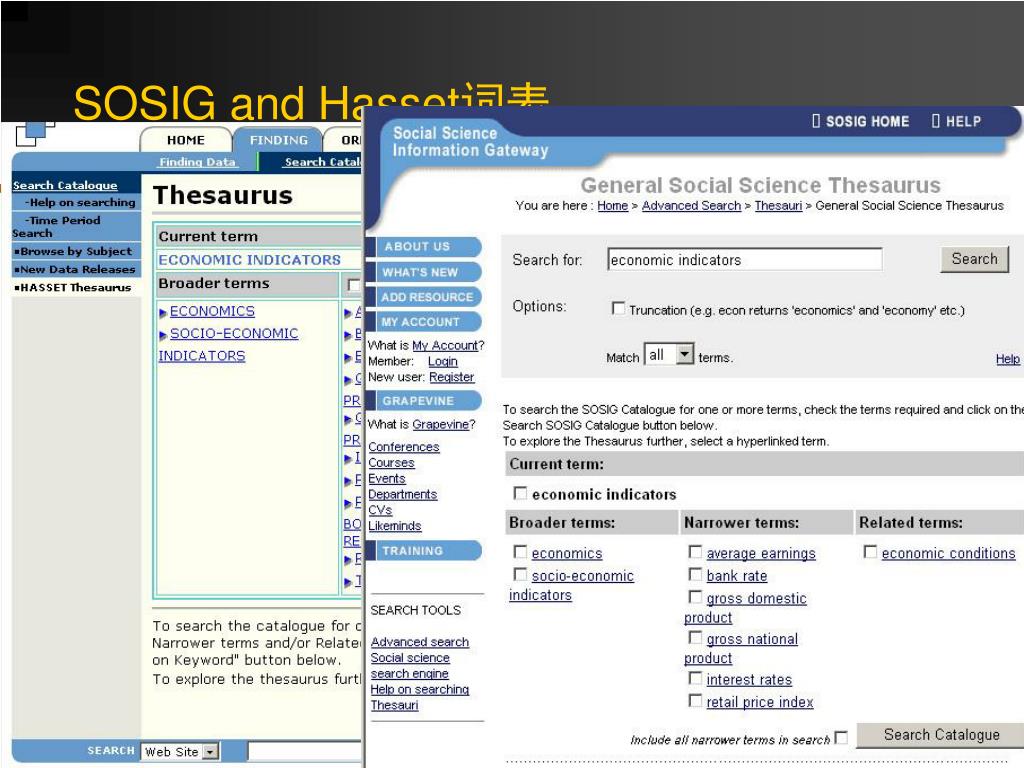
Task: Tick the Broader terms header checkbox in Thesaurus window
Action: 354,285
